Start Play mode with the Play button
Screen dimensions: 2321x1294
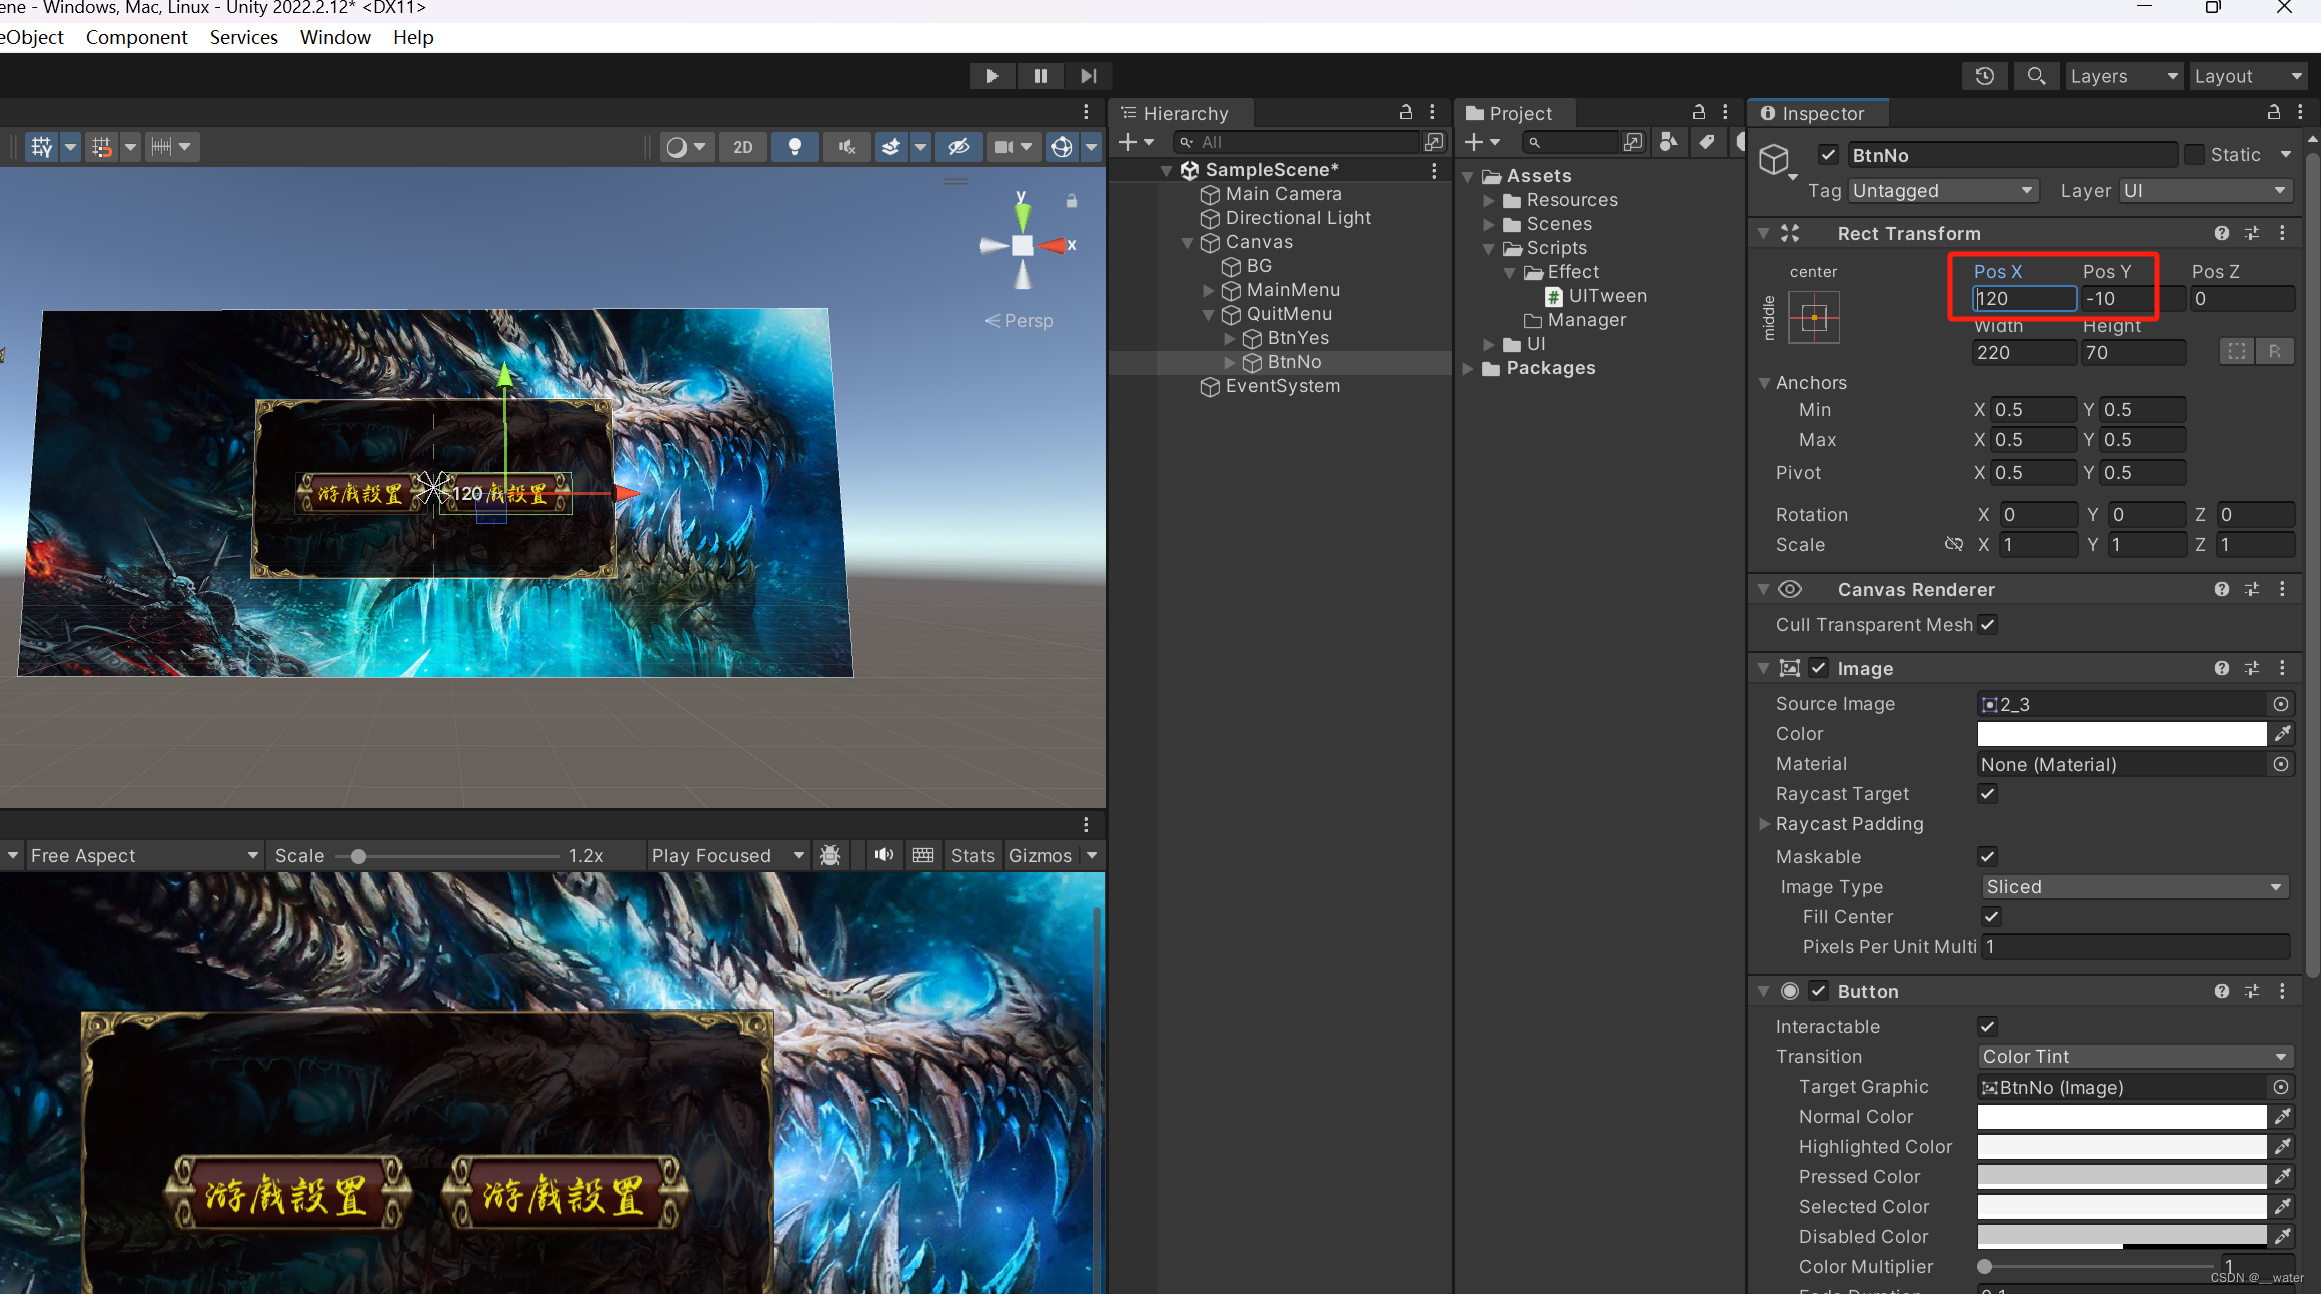coord(992,76)
